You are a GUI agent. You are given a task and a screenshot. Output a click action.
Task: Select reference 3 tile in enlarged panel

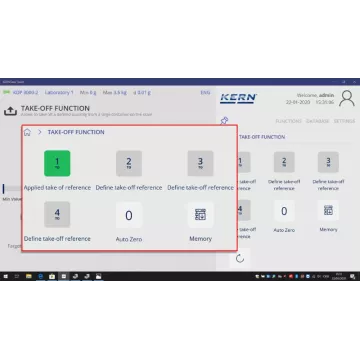point(200,163)
